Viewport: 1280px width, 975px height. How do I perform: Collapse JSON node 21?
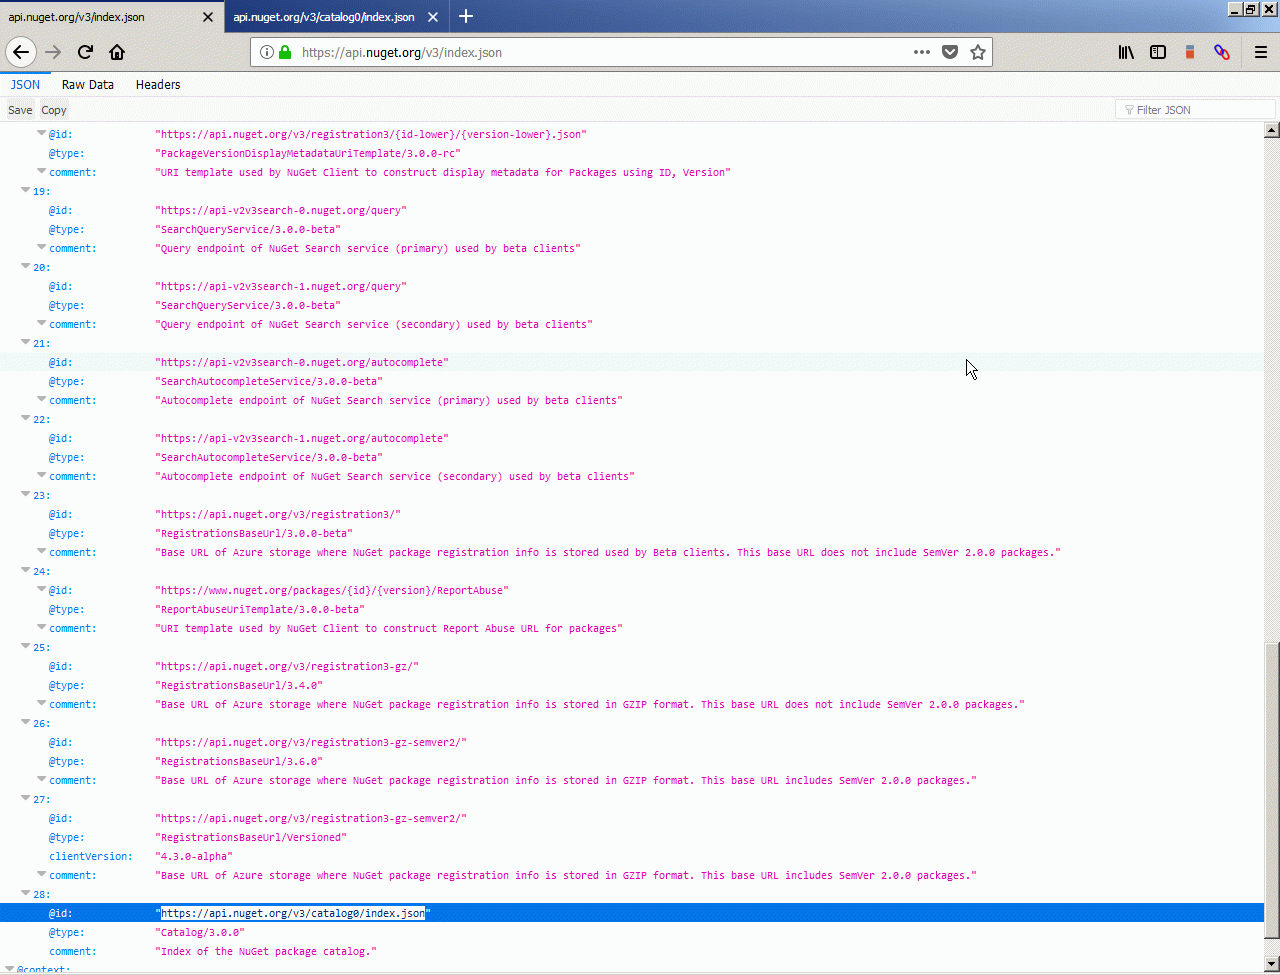(x=26, y=343)
